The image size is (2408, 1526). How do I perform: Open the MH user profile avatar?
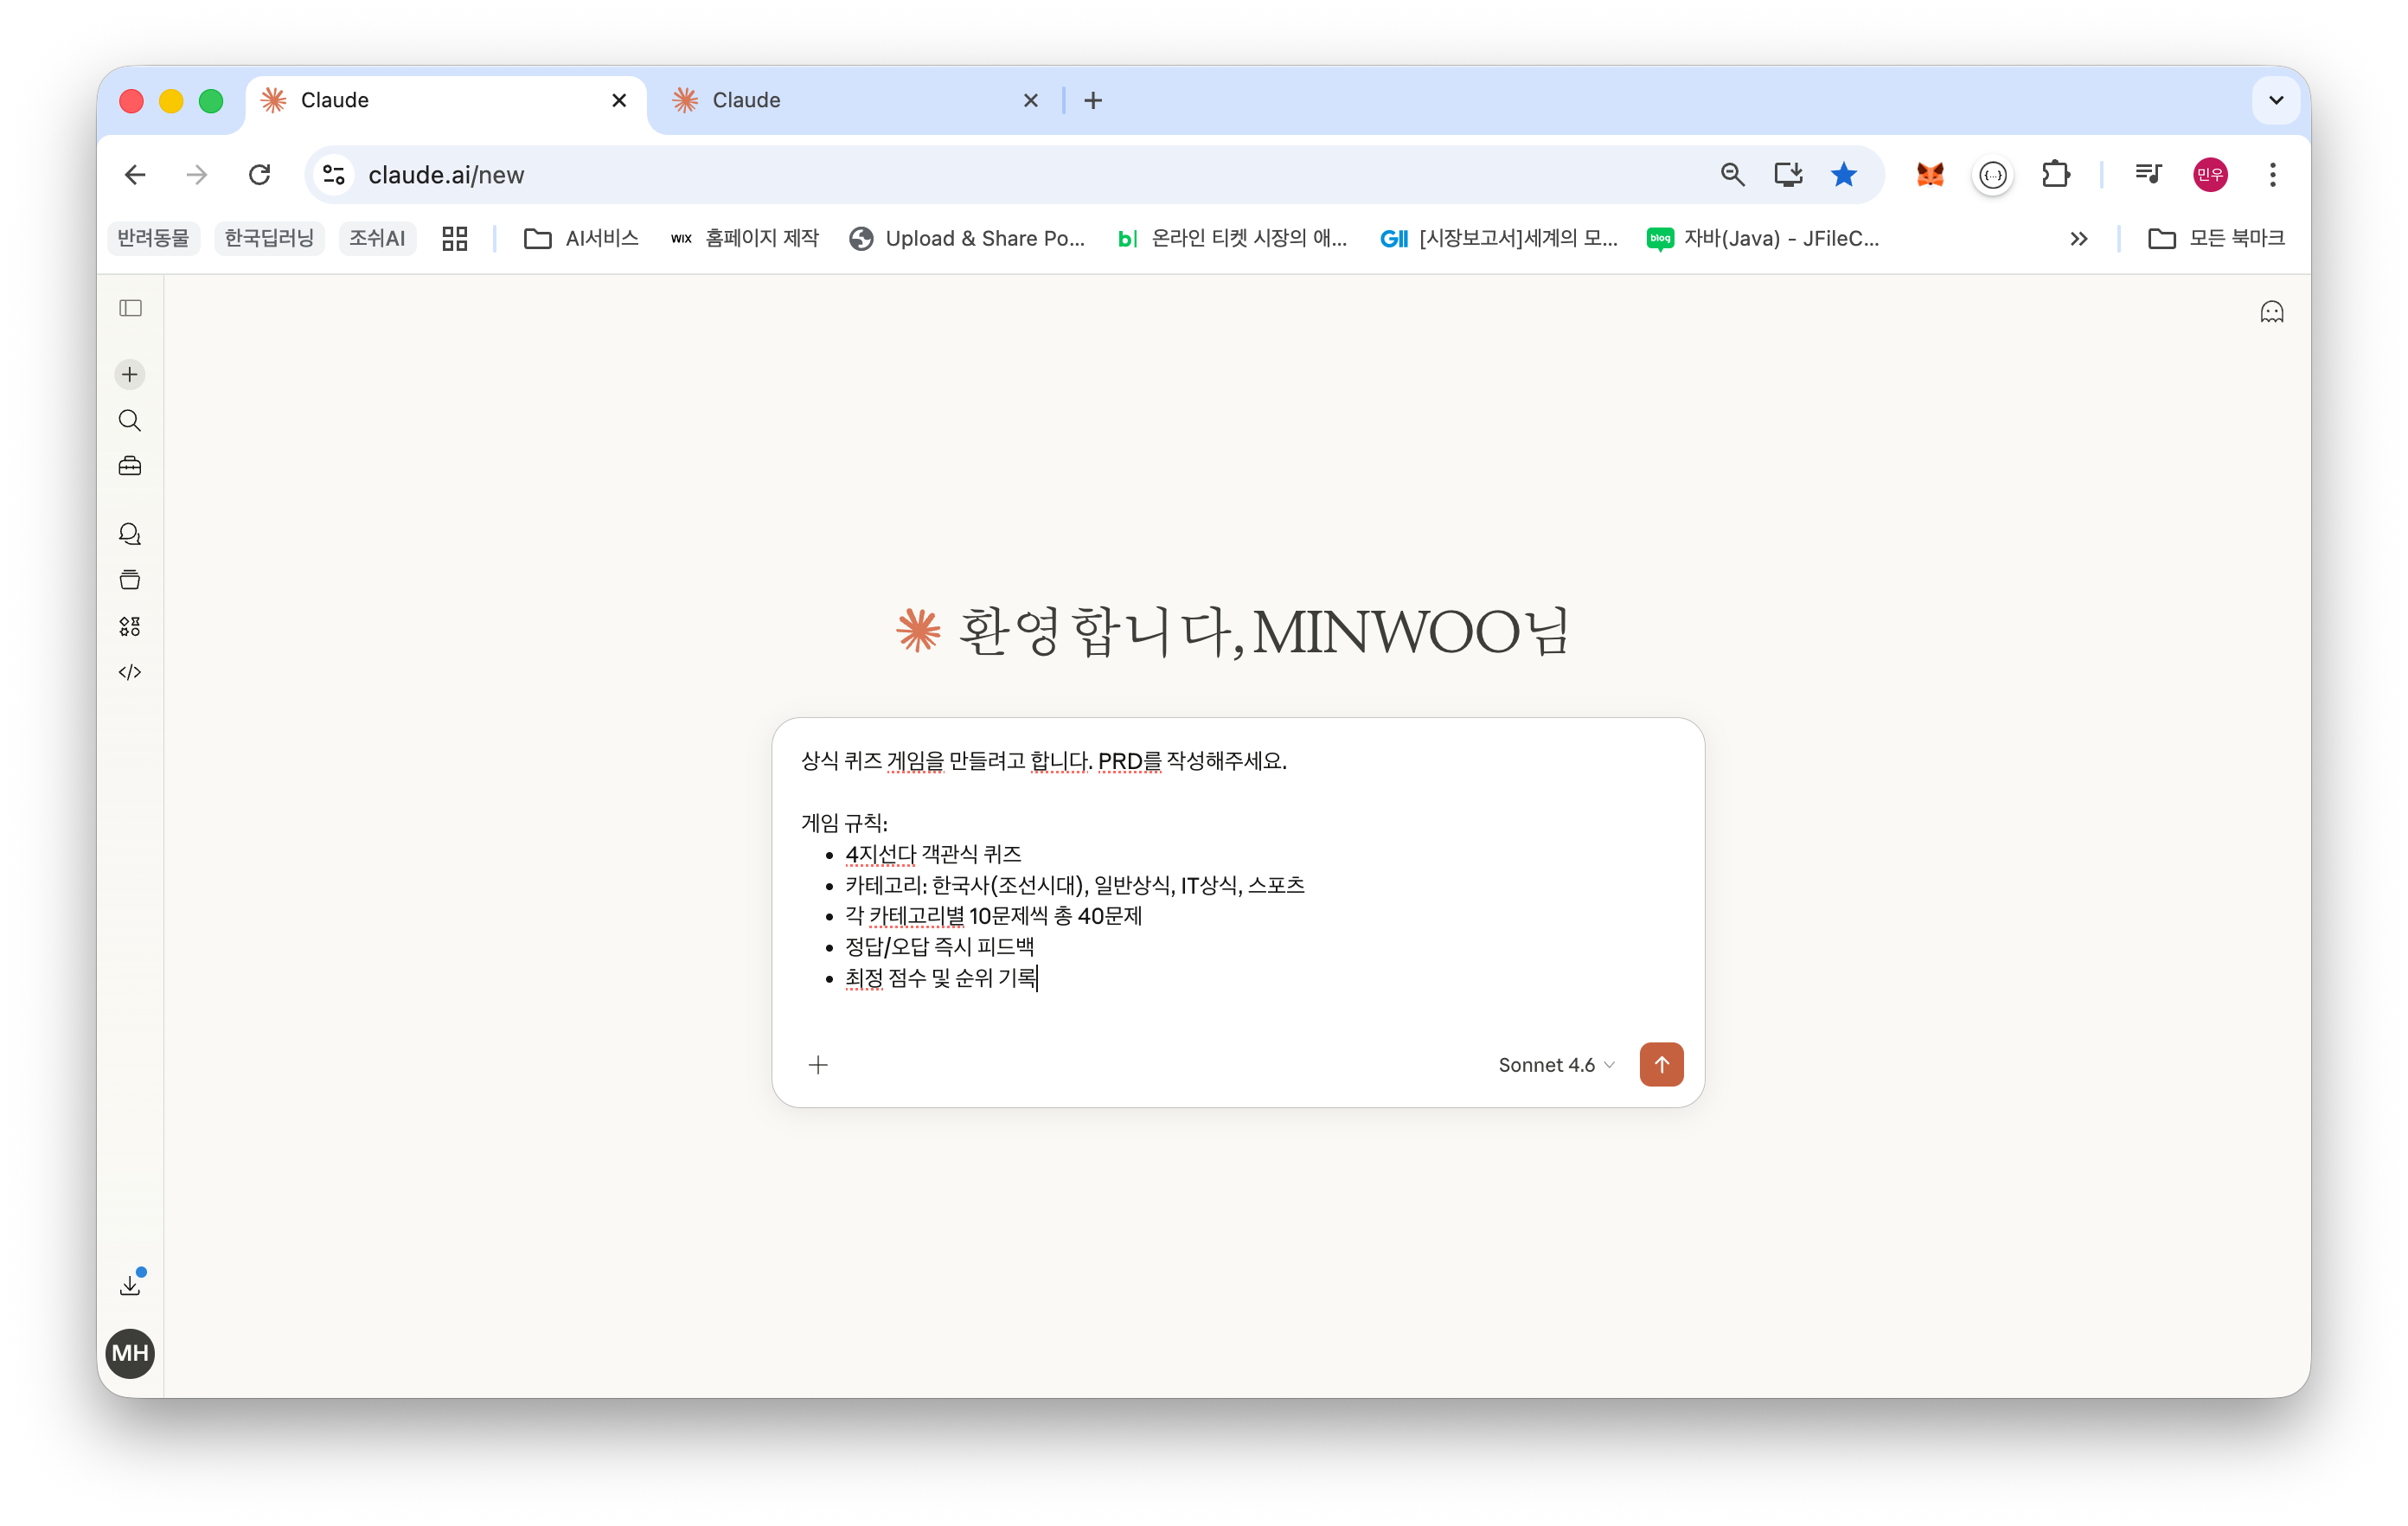tap(130, 1353)
